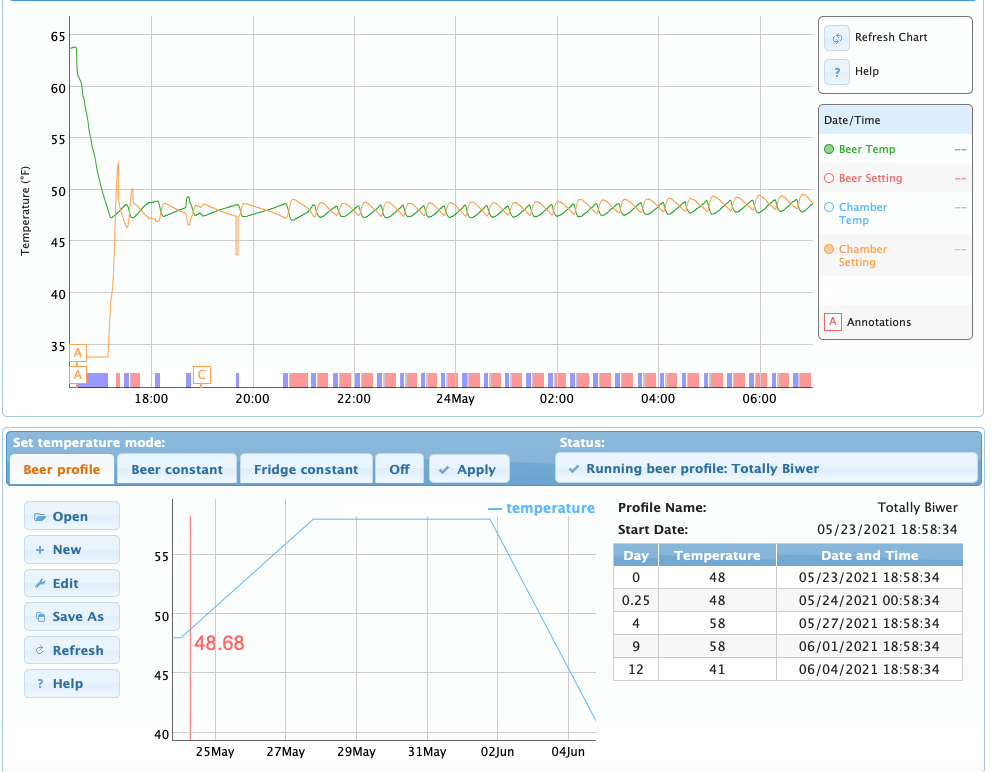Click the red 48.68 current value label

(219, 643)
